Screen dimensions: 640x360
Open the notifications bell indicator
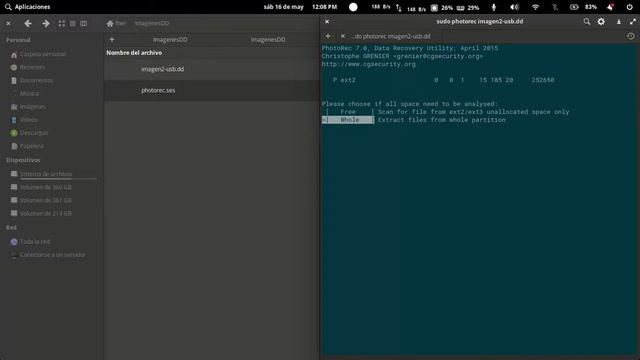[610, 7]
